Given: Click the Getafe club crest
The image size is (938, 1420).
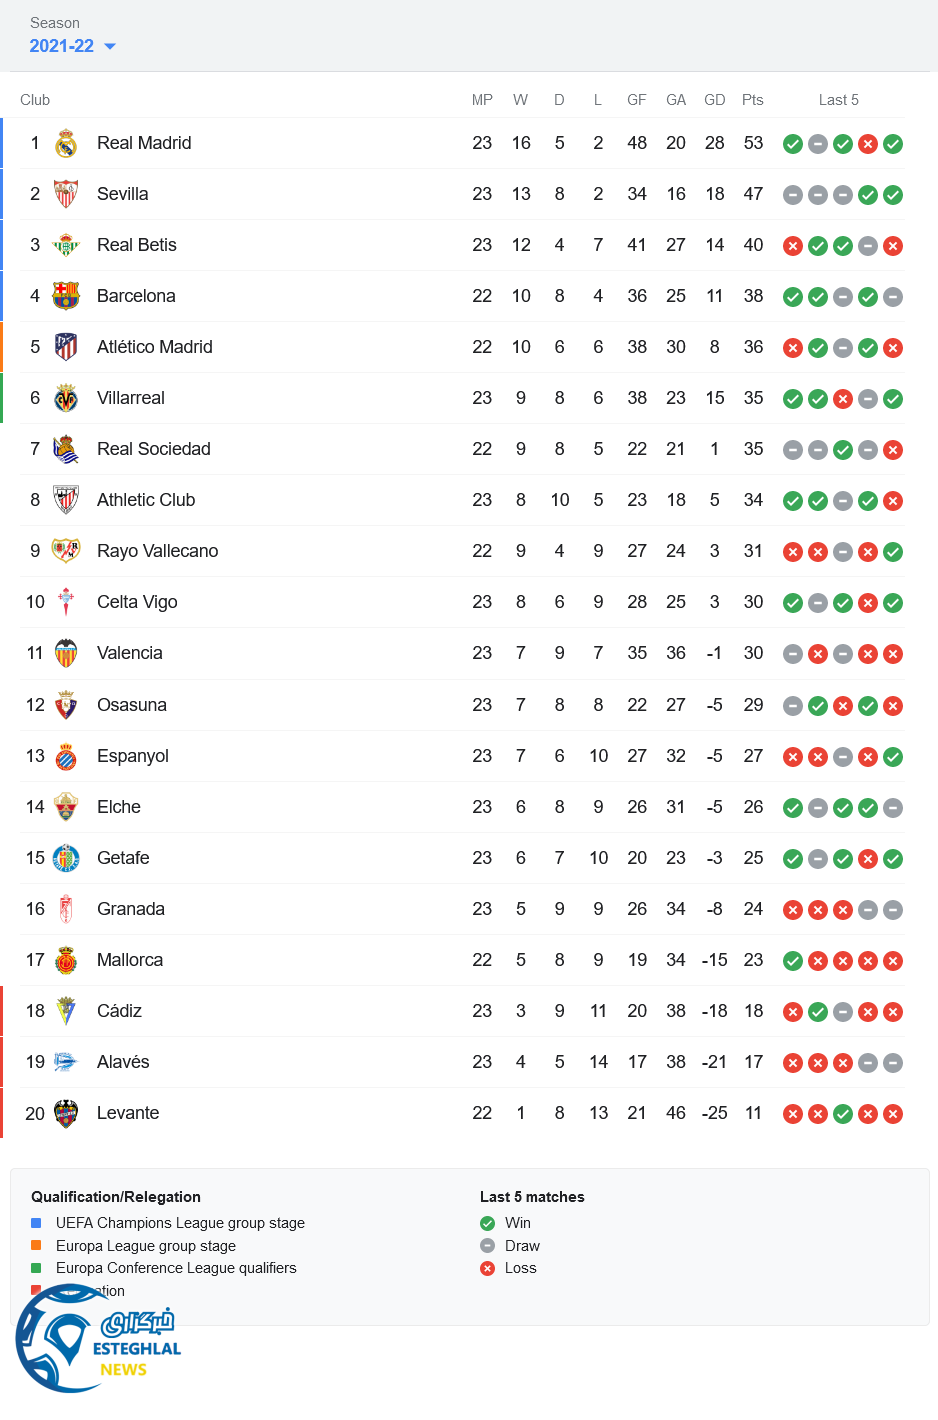Looking at the screenshot, I should (66, 858).
